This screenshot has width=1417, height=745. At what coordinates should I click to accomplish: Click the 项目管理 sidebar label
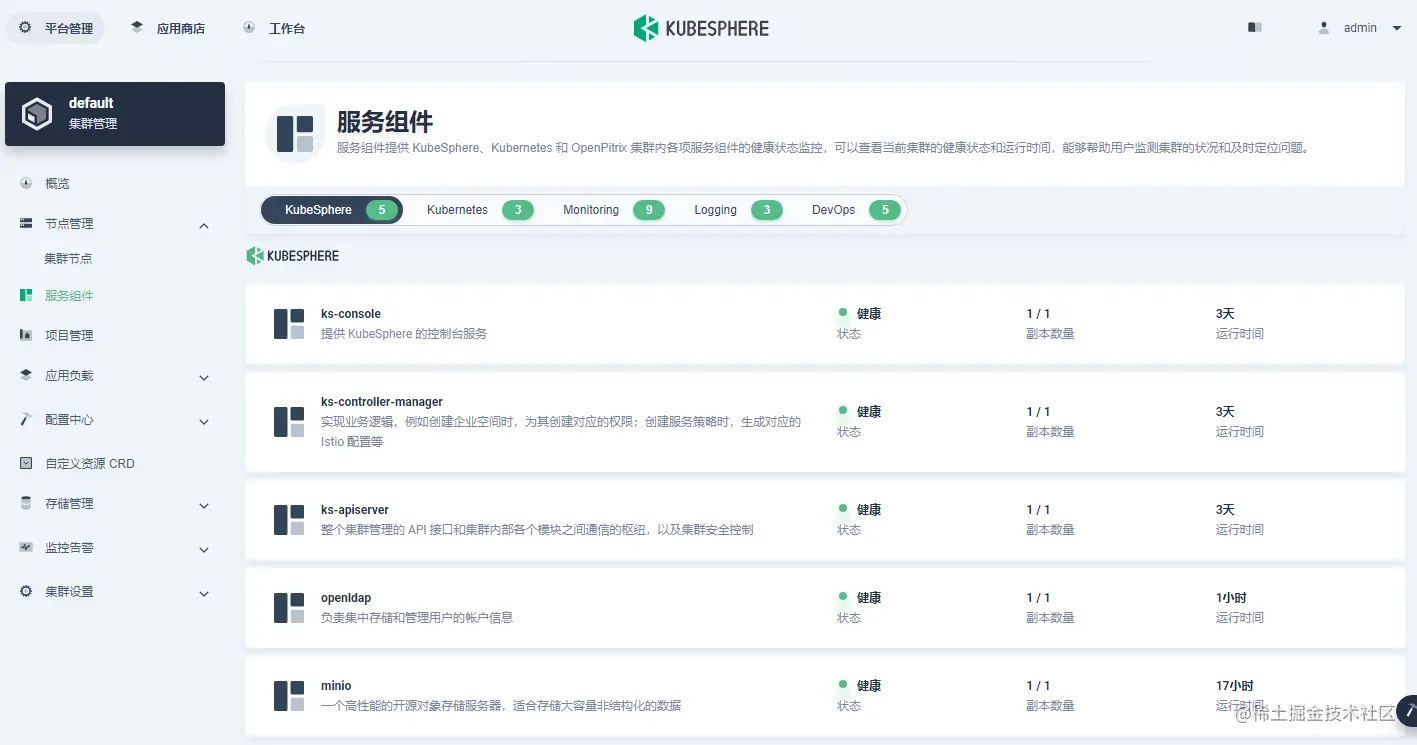(x=69, y=336)
